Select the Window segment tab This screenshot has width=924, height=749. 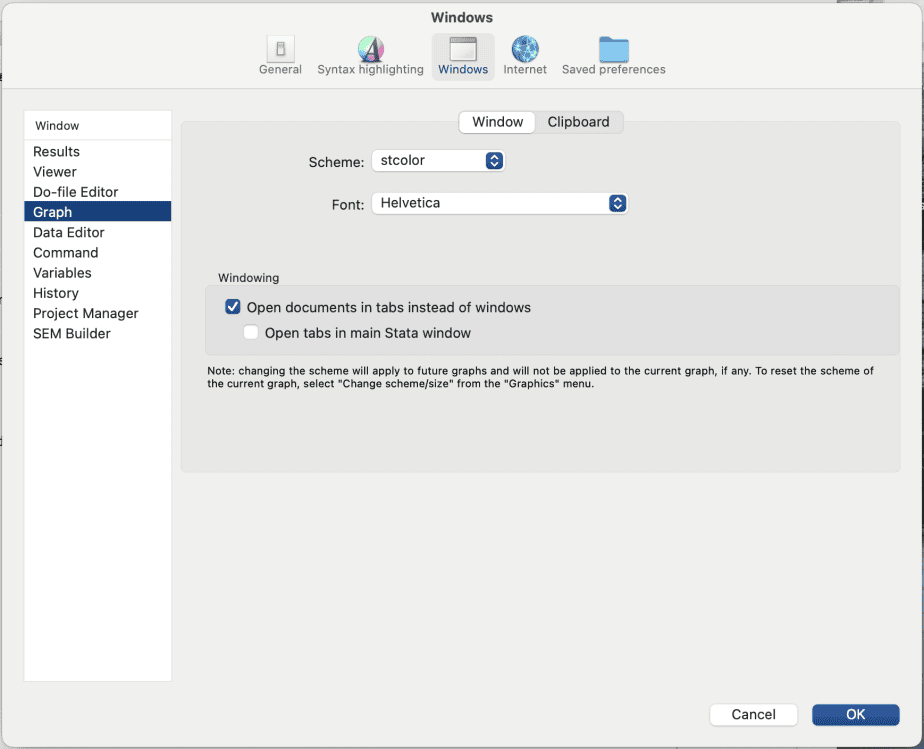point(497,122)
